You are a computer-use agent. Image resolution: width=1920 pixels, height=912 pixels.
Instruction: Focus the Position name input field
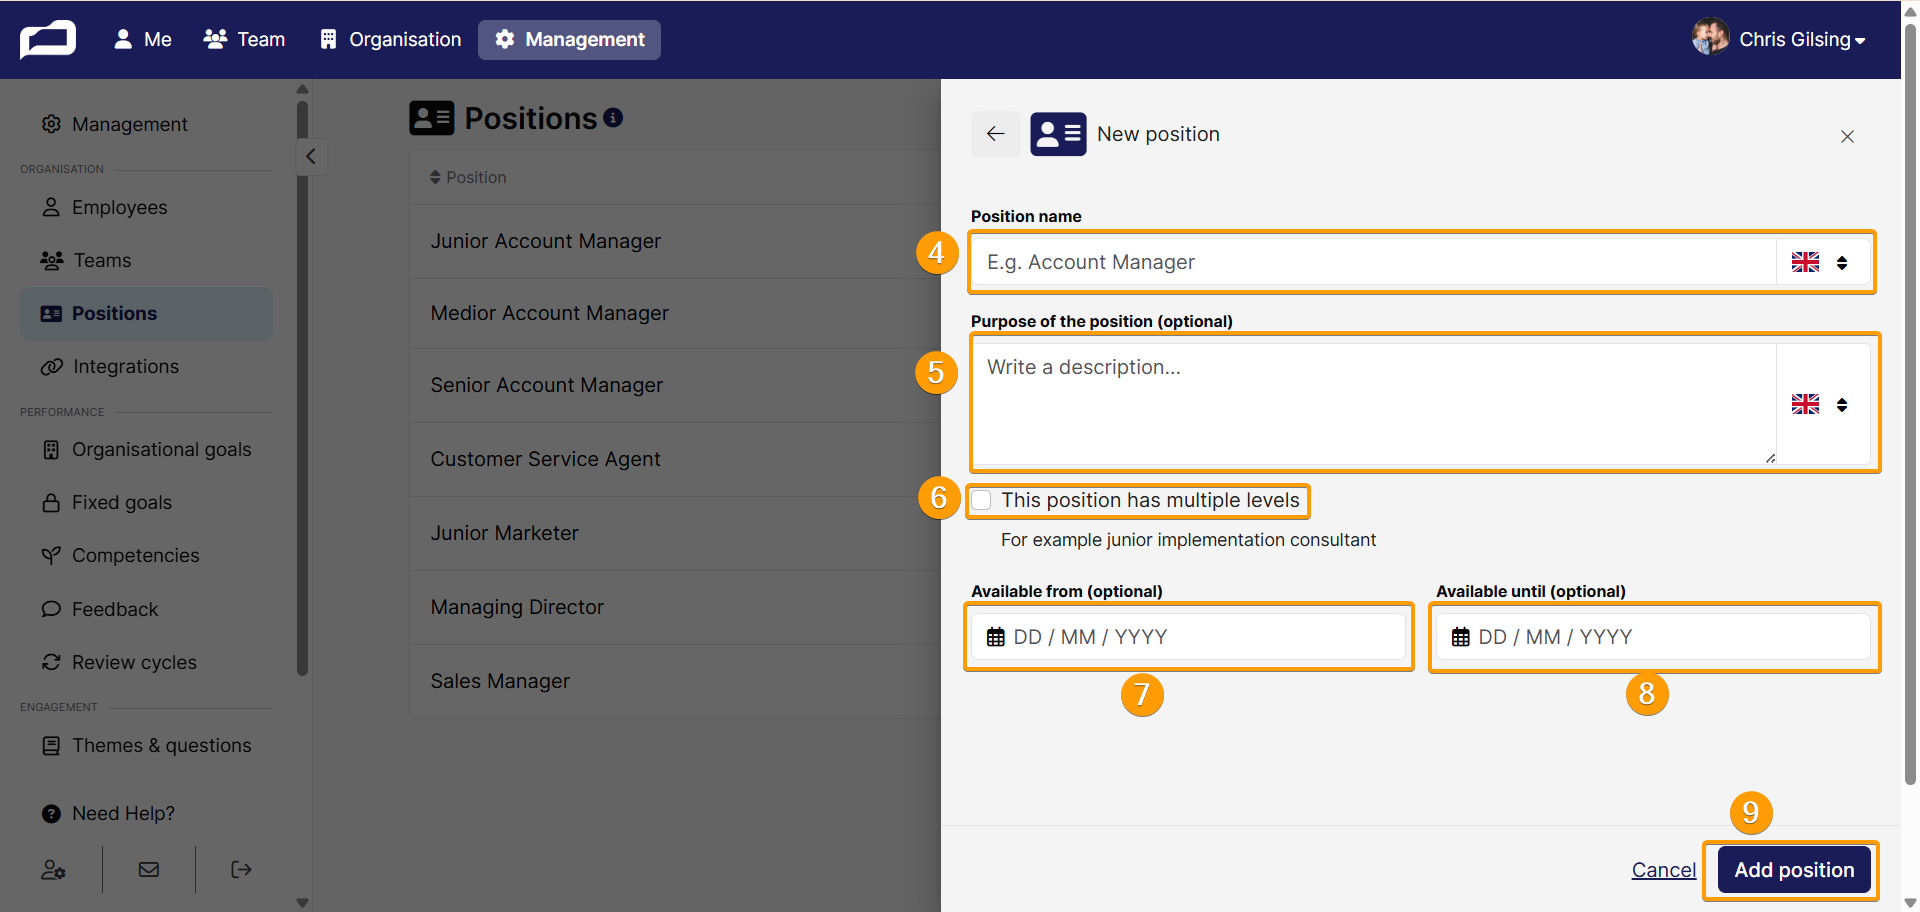[x=1374, y=262]
